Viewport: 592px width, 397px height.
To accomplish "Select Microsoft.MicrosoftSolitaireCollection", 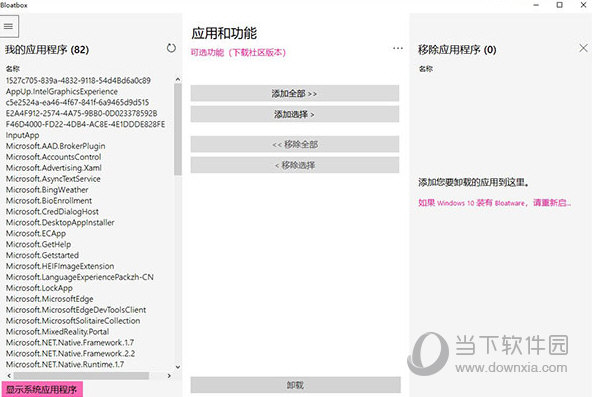I will coord(73,321).
